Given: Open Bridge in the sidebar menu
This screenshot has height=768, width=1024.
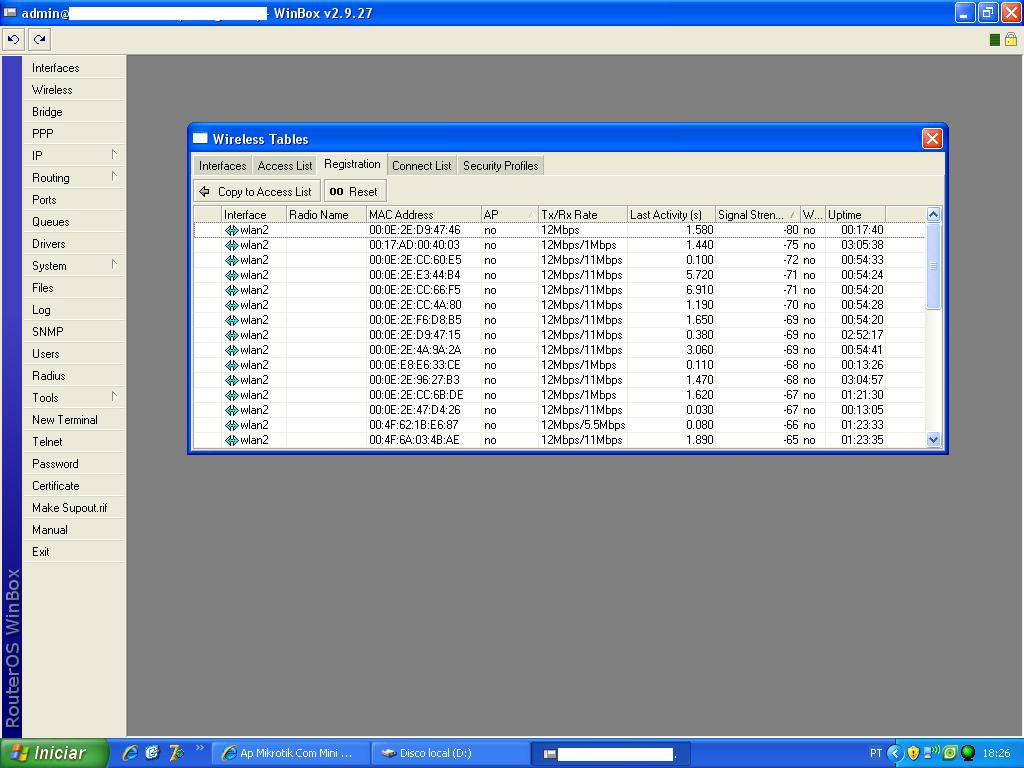Looking at the screenshot, I should [74, 111].
